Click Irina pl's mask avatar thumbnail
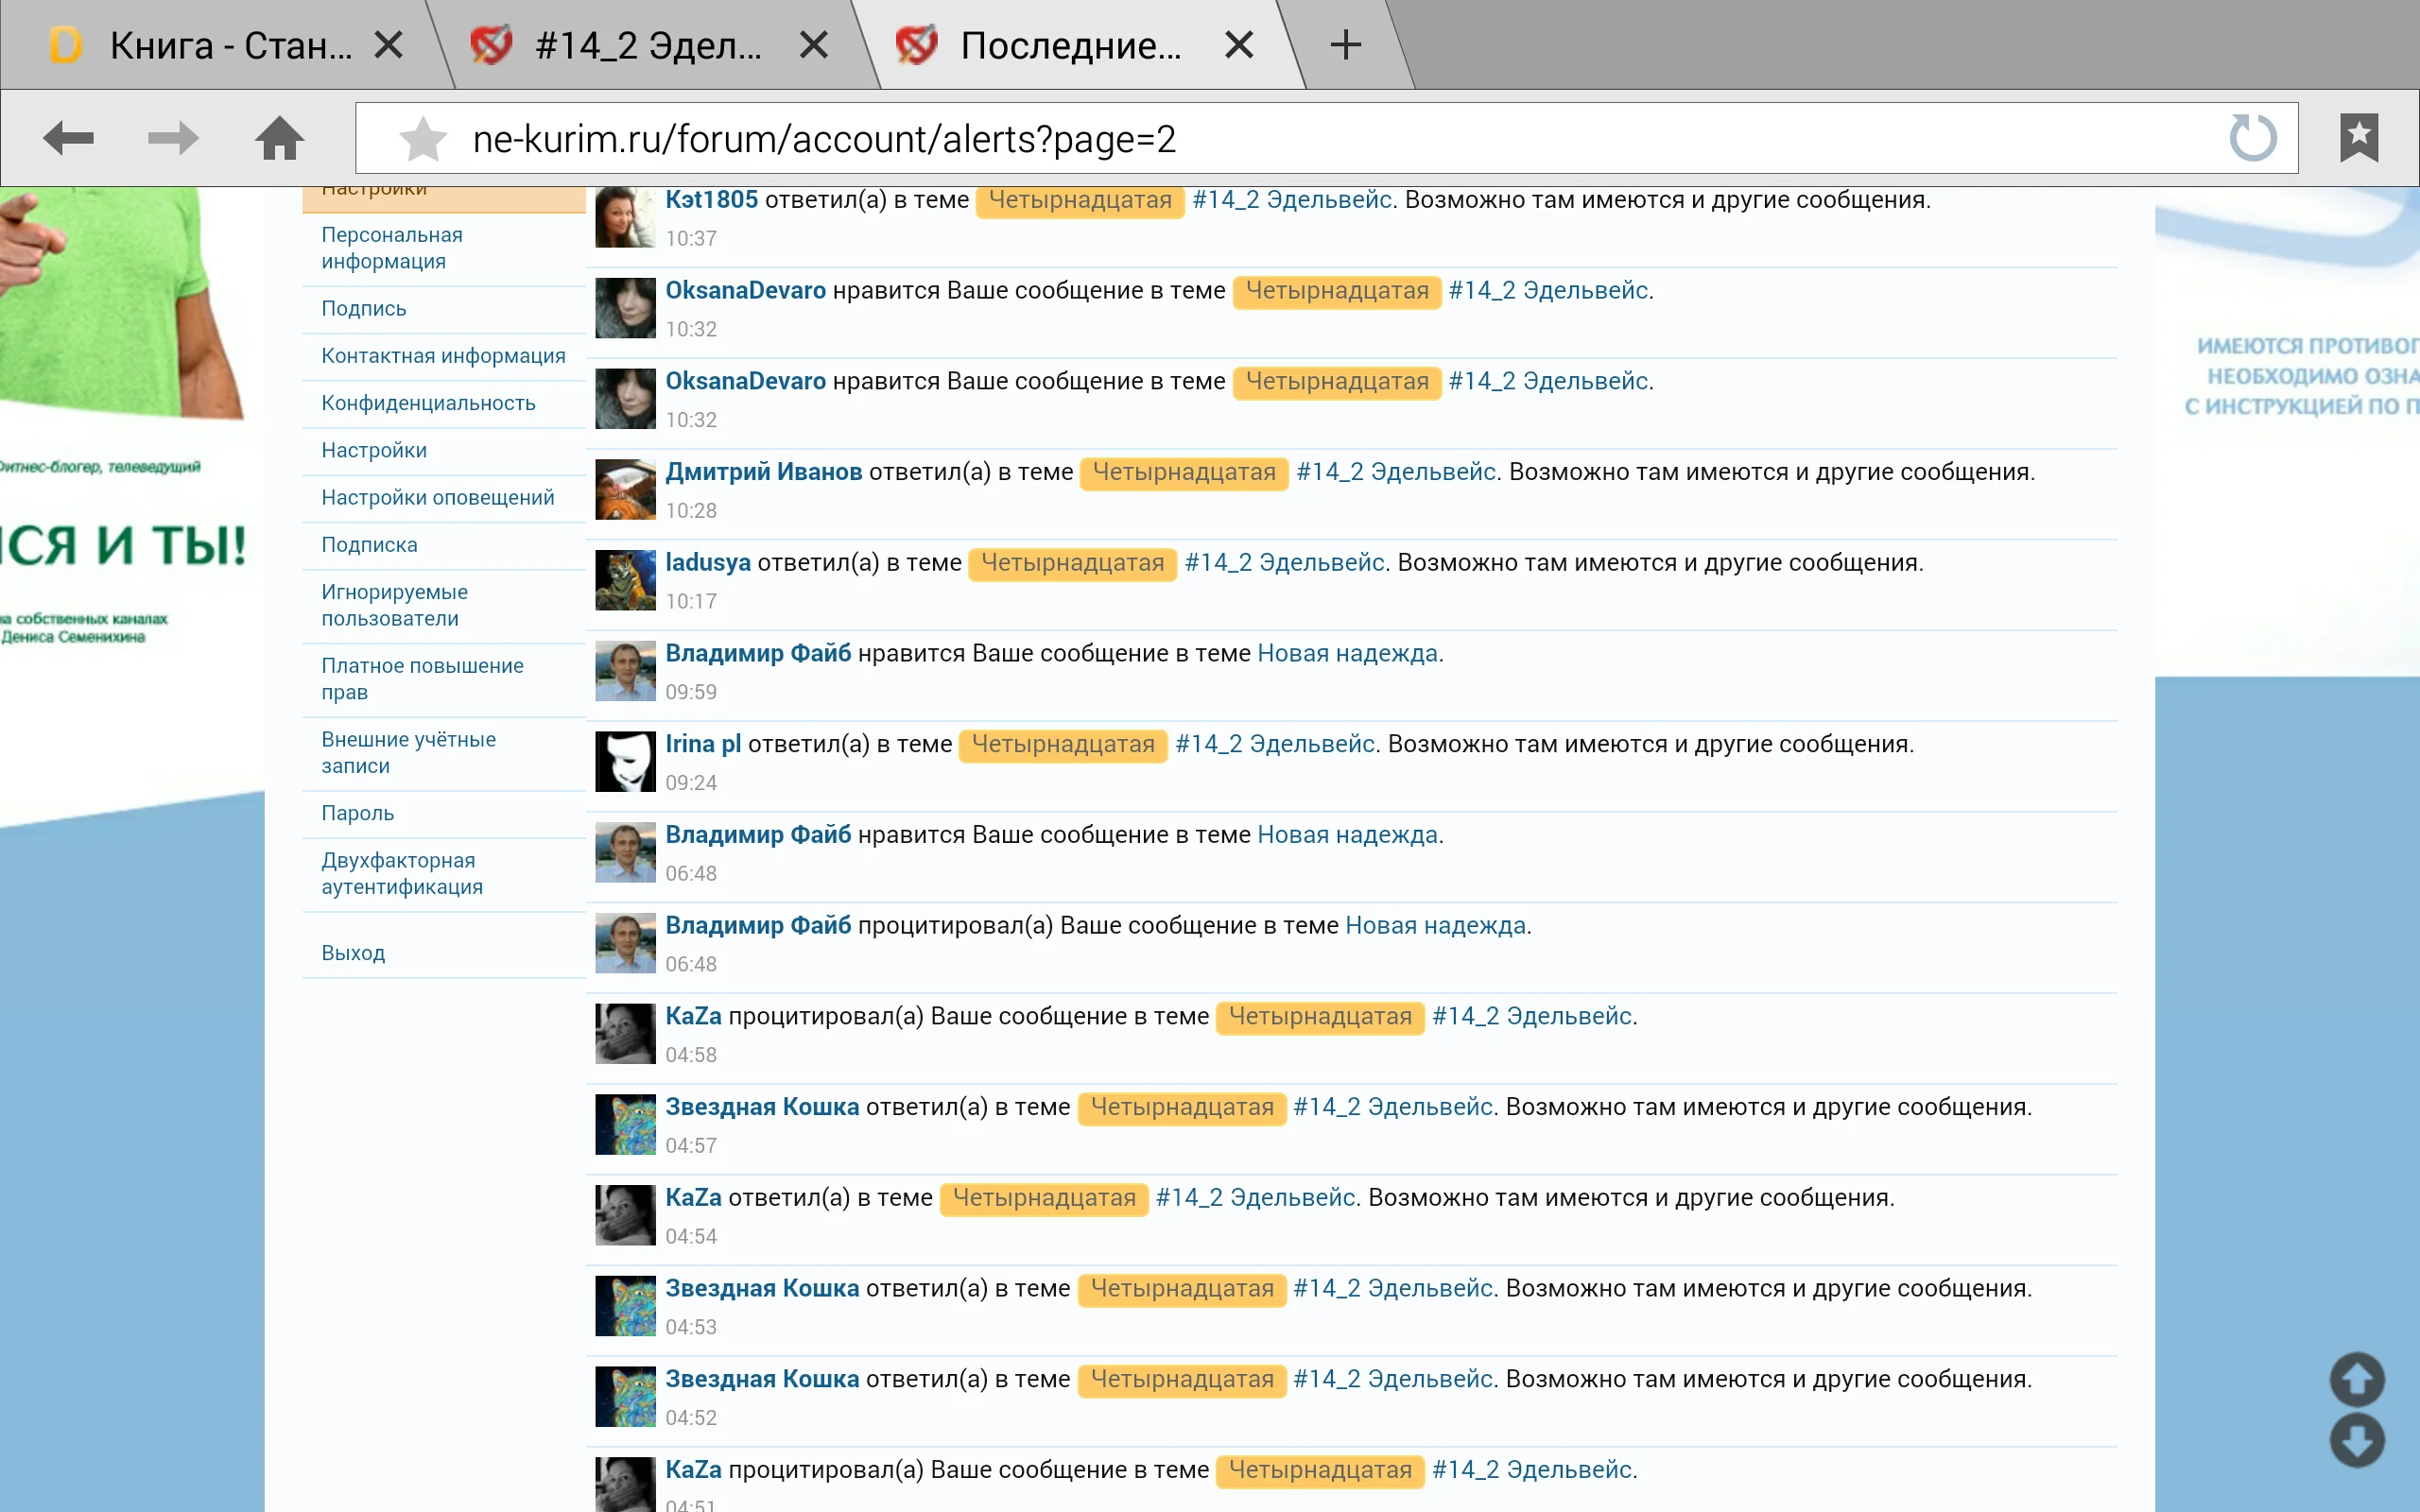The width and height of the screenshot is (2420, 1512). pos(625,761)
